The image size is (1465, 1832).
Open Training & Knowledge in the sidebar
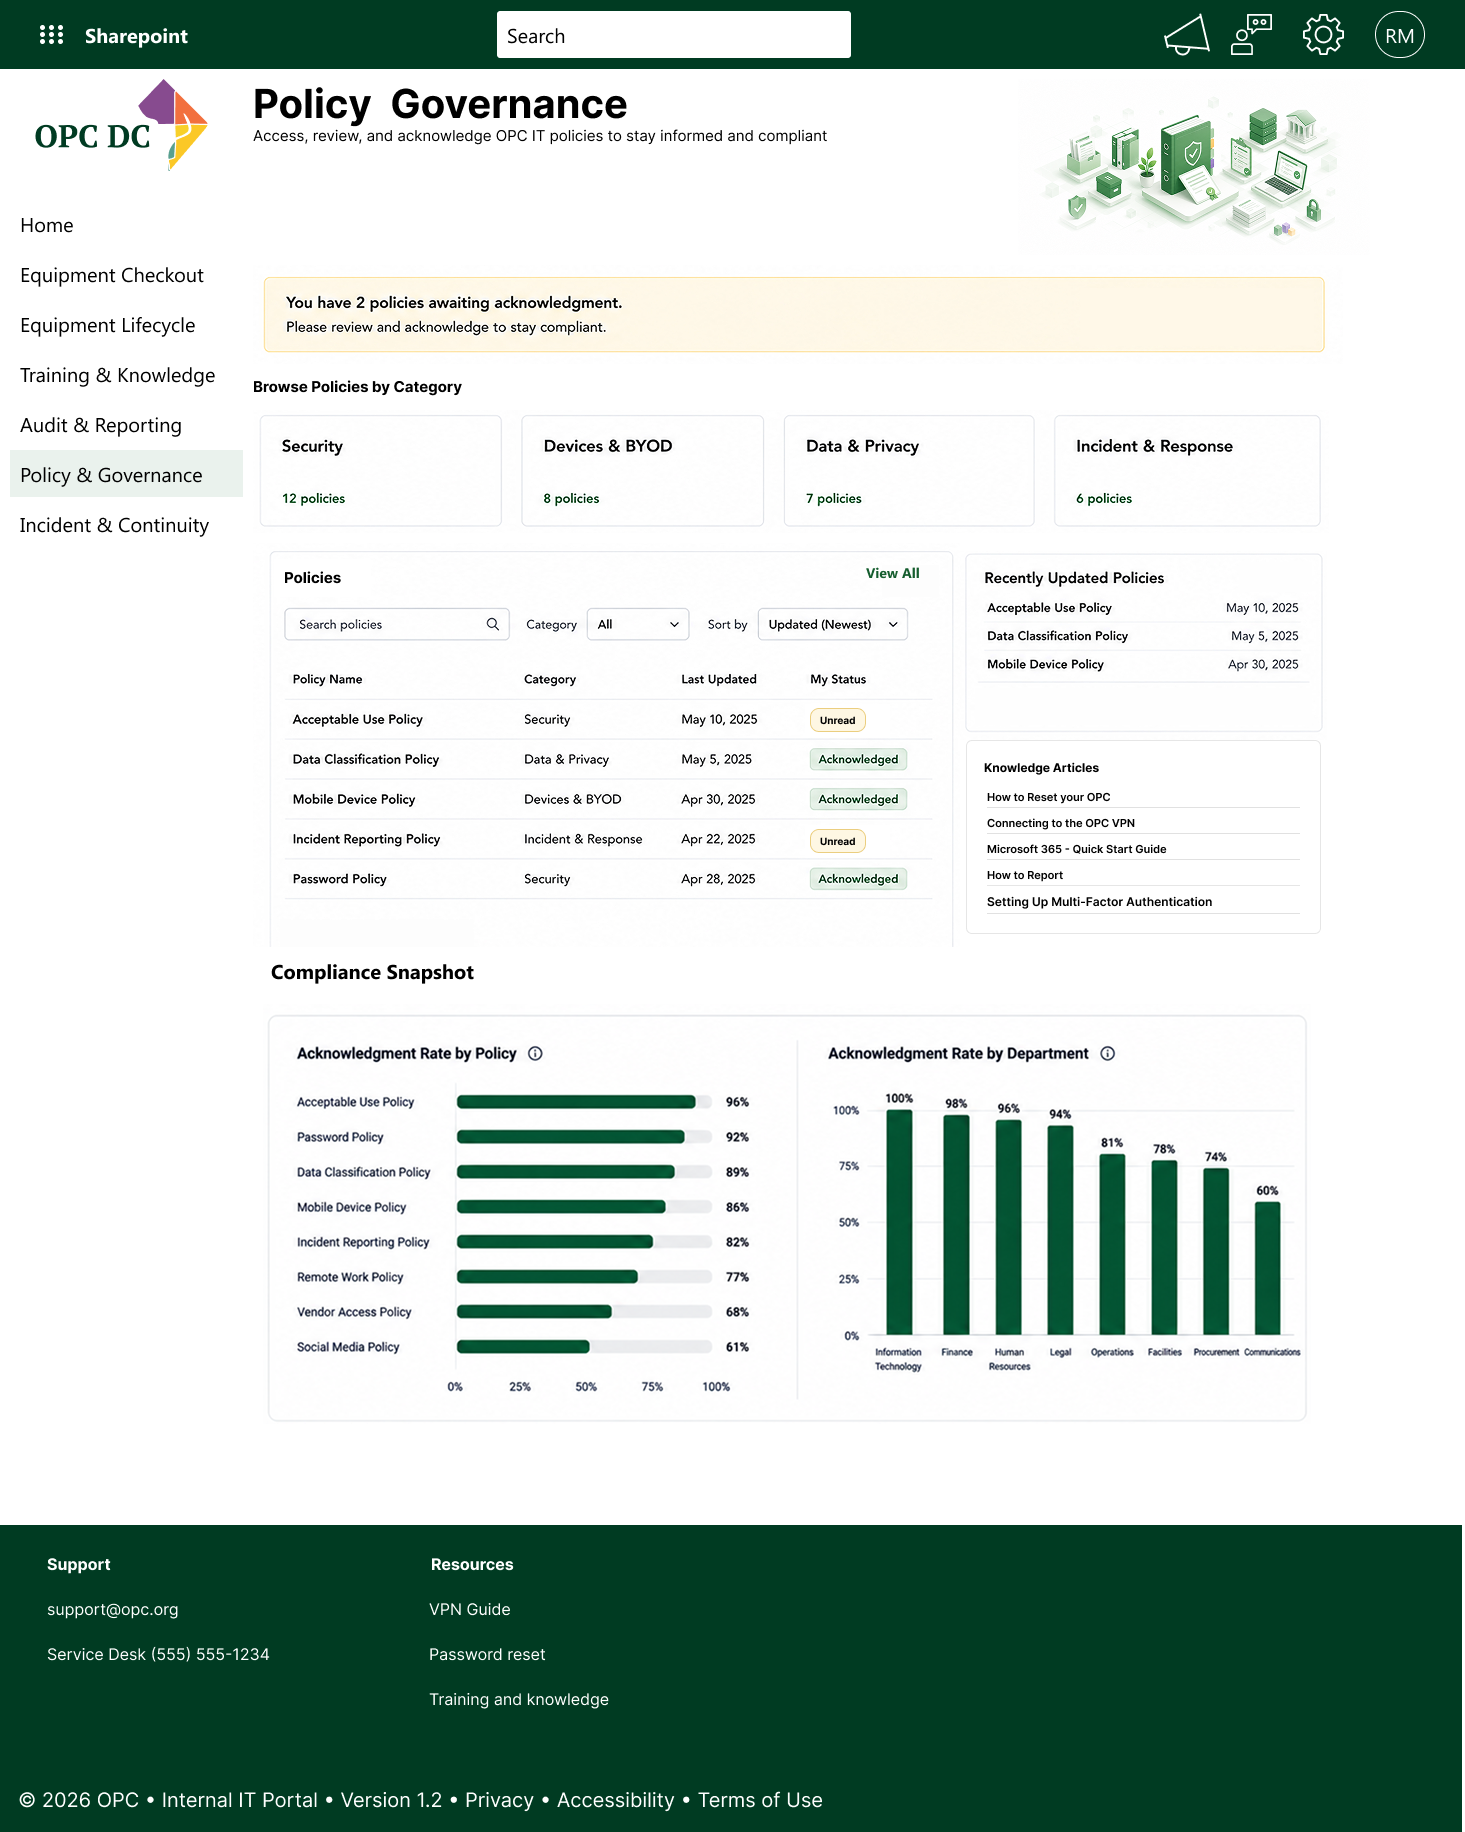[118, 375]
